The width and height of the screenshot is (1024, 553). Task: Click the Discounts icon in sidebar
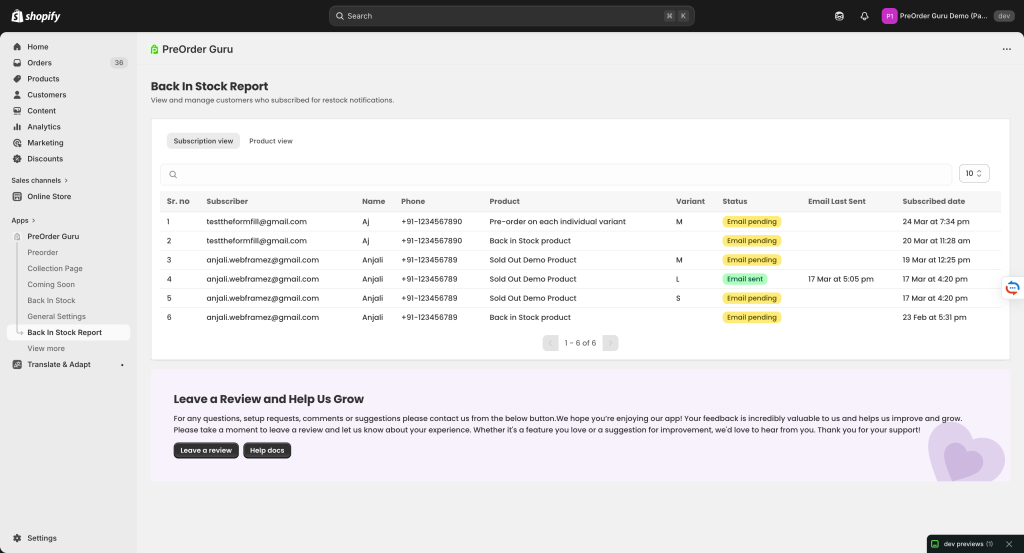[x=17, y=159]
